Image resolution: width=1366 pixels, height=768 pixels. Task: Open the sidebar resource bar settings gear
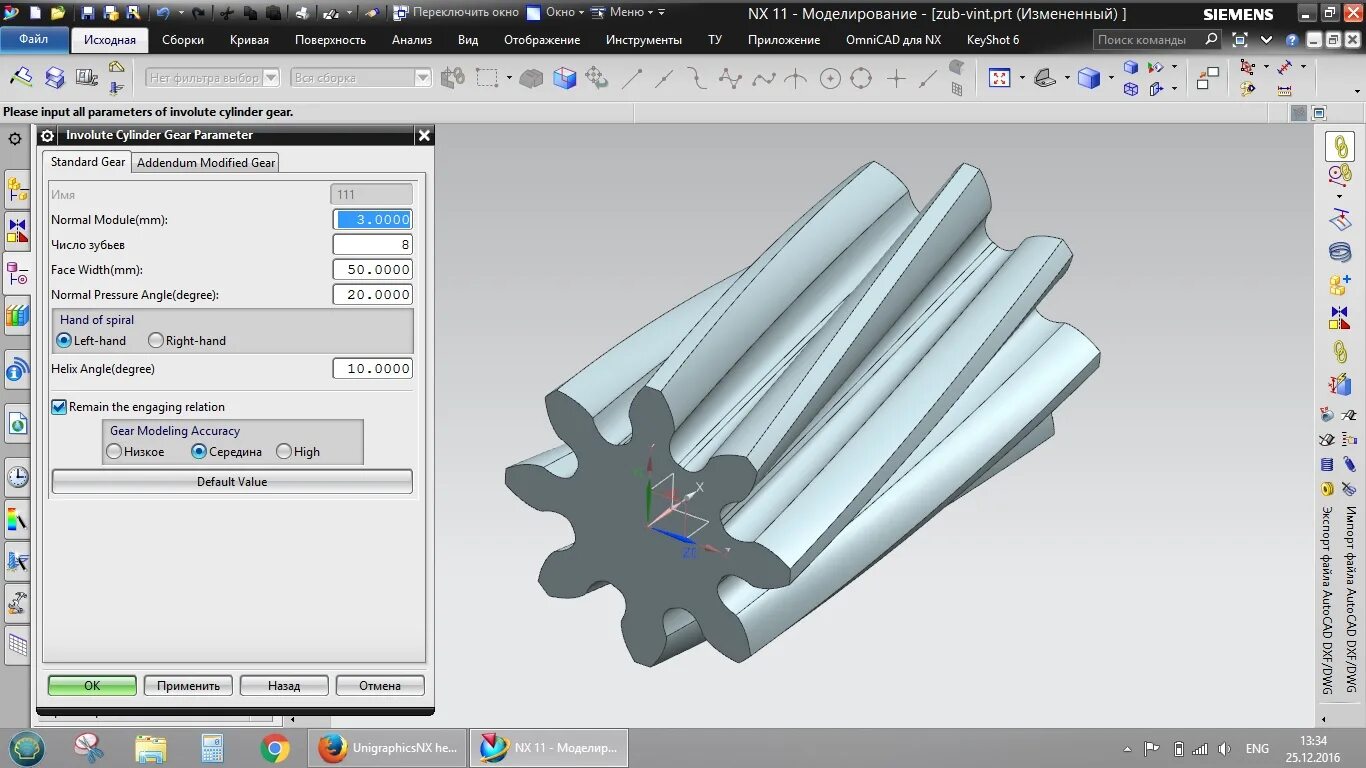point(15,139)
